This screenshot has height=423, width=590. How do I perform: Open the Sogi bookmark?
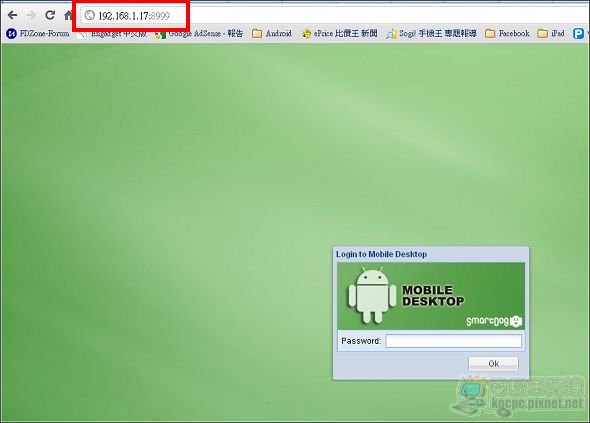click(x=431, y=33)
